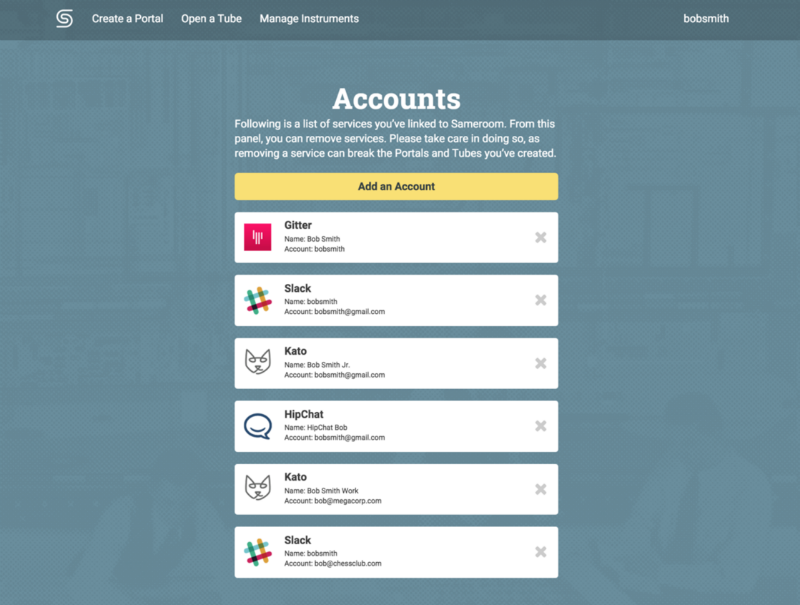This screenshot has height=605, width=800.
Task: Open the Create a Portal menu
Action: (128, 19)
